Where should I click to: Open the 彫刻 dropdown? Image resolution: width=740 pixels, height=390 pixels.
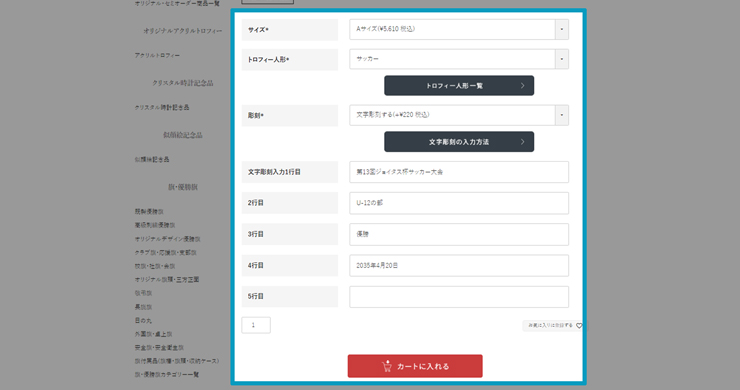pyautogui.click(x=459, y=115)
